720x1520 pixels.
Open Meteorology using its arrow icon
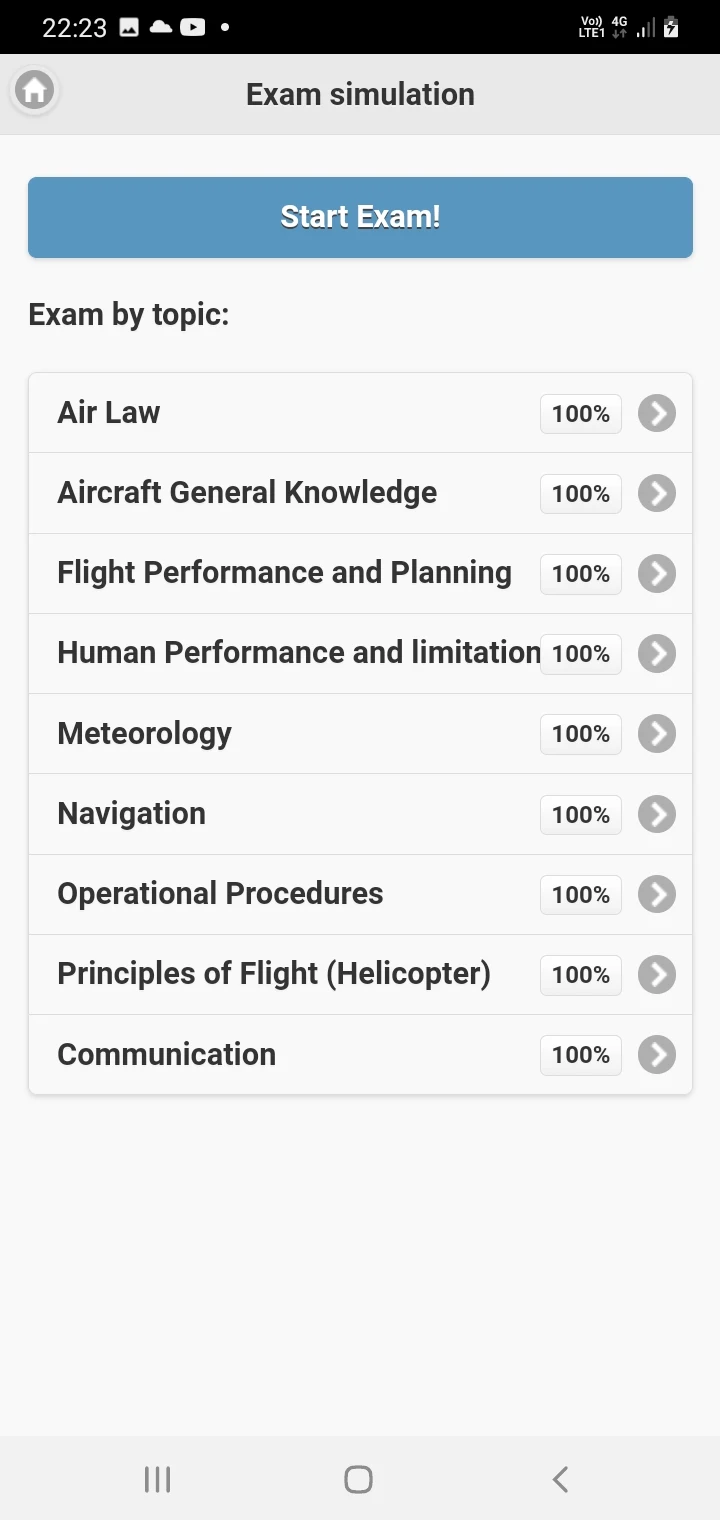[x=657, y=733]
